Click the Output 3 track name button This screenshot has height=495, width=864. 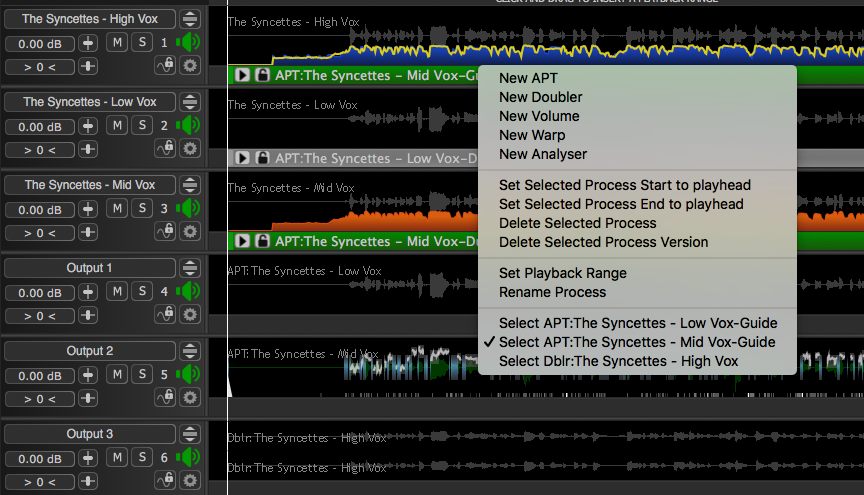tap(90, 434)
